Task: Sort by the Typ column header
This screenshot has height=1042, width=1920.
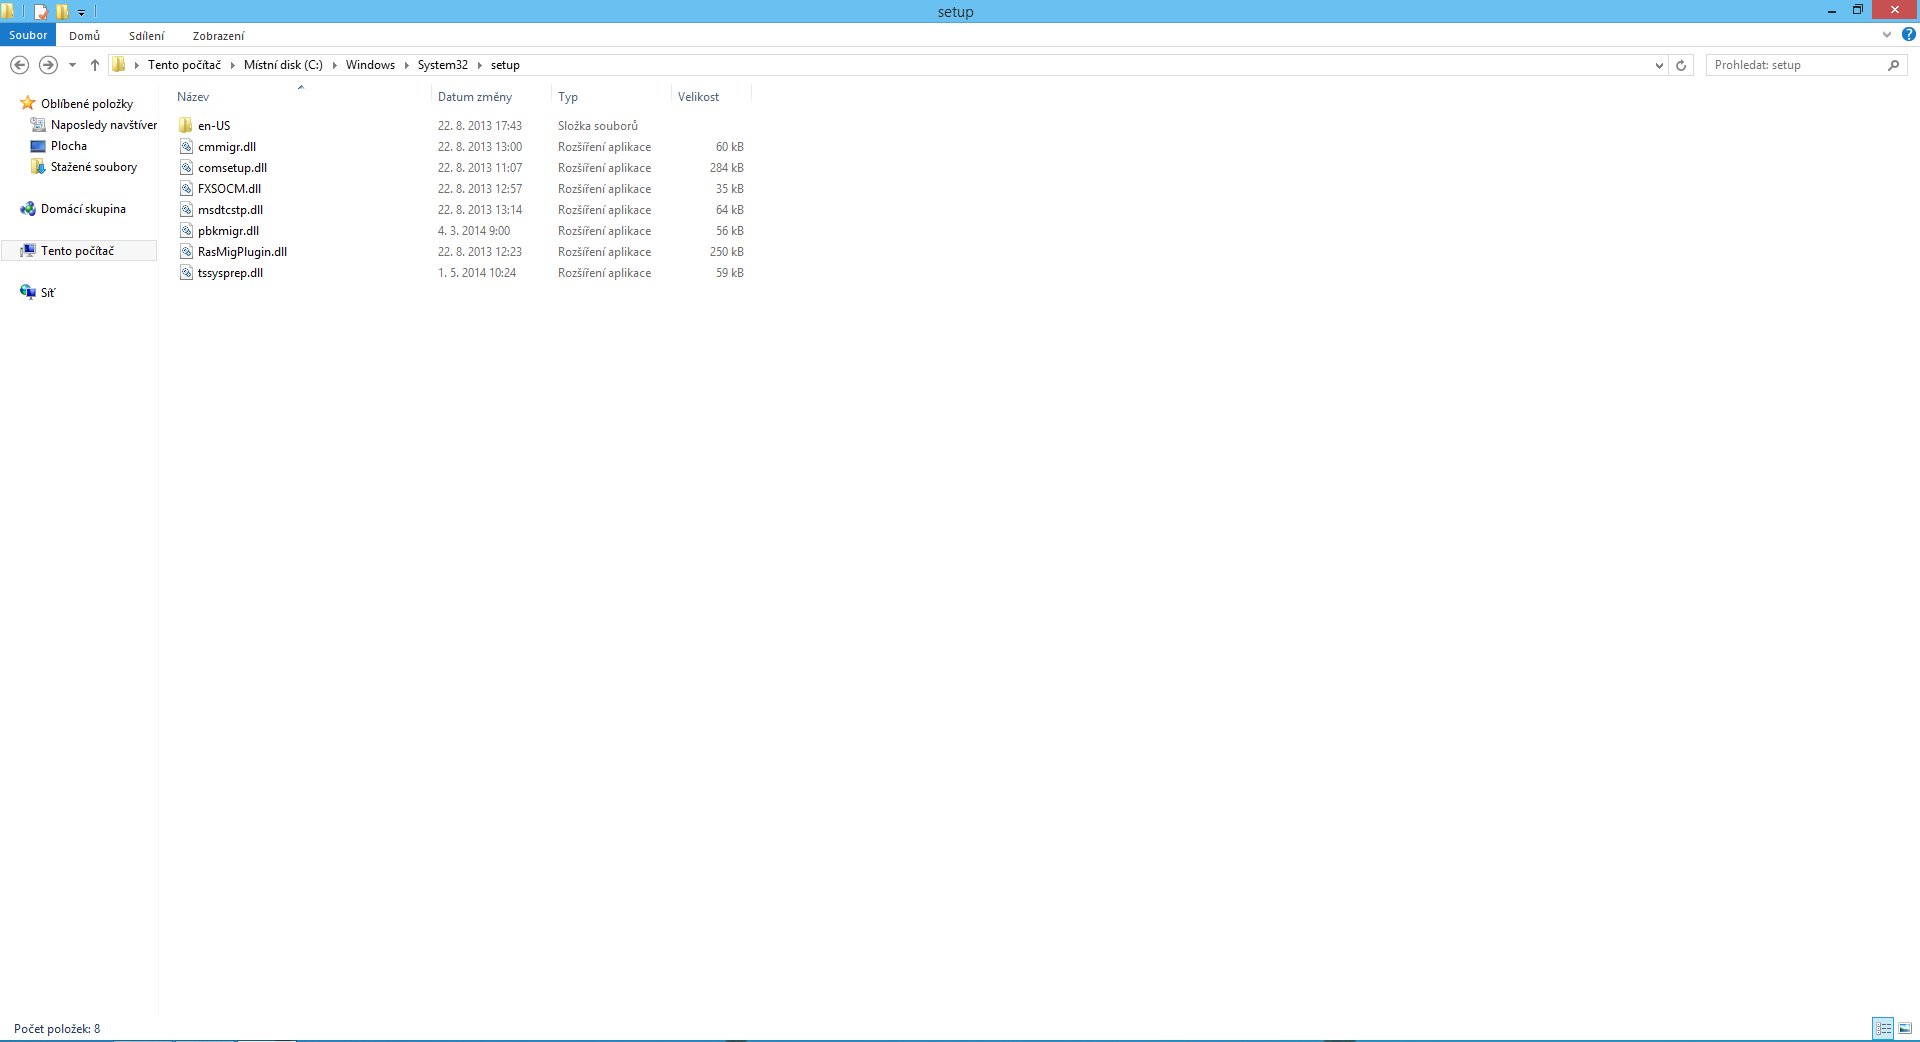Action: [x=611, y=97]
